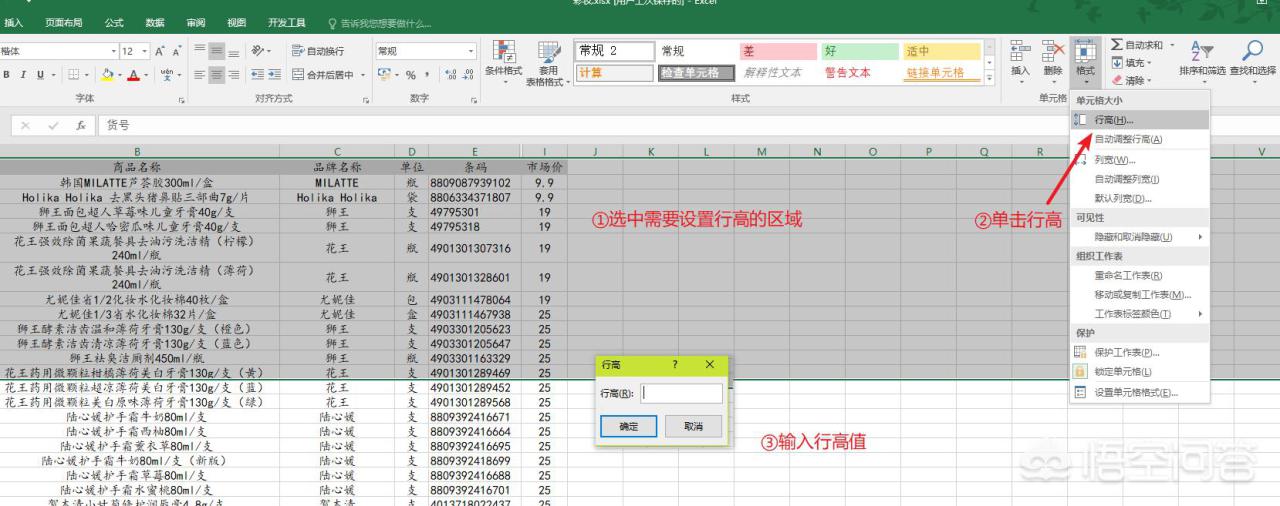Open the merge and center dropdown arrow
The height and width of the screenshot is (506, 1280).
(362, 75)
